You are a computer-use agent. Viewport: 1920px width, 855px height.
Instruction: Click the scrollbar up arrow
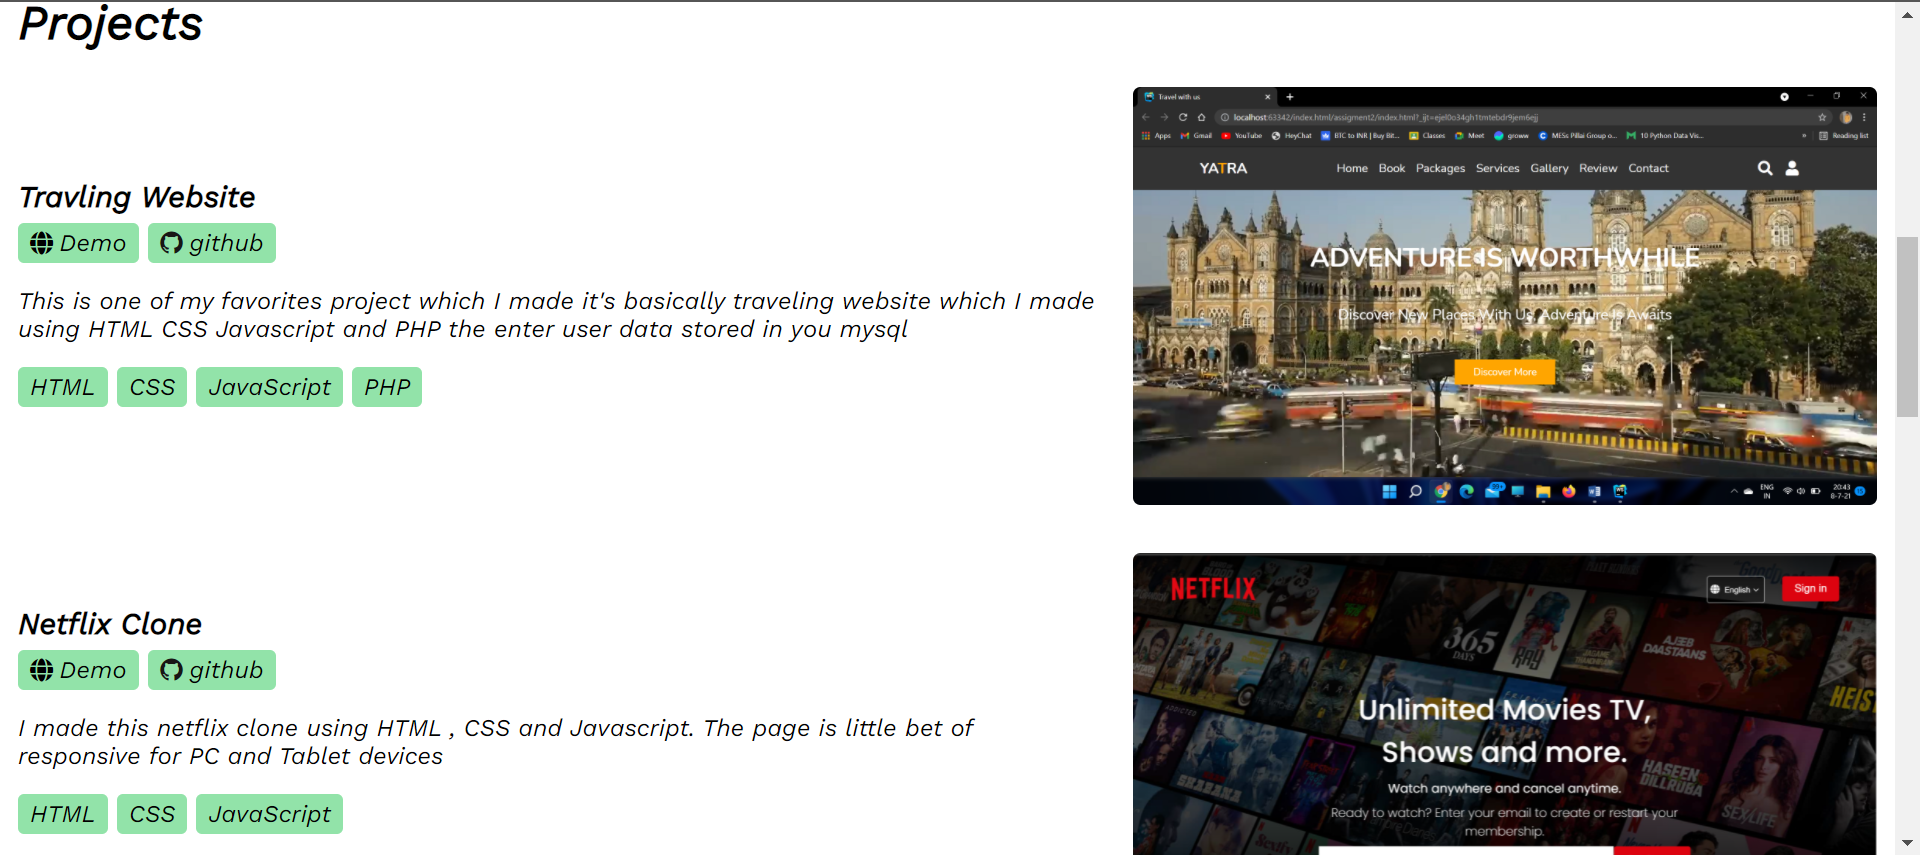coord(1907,14)
